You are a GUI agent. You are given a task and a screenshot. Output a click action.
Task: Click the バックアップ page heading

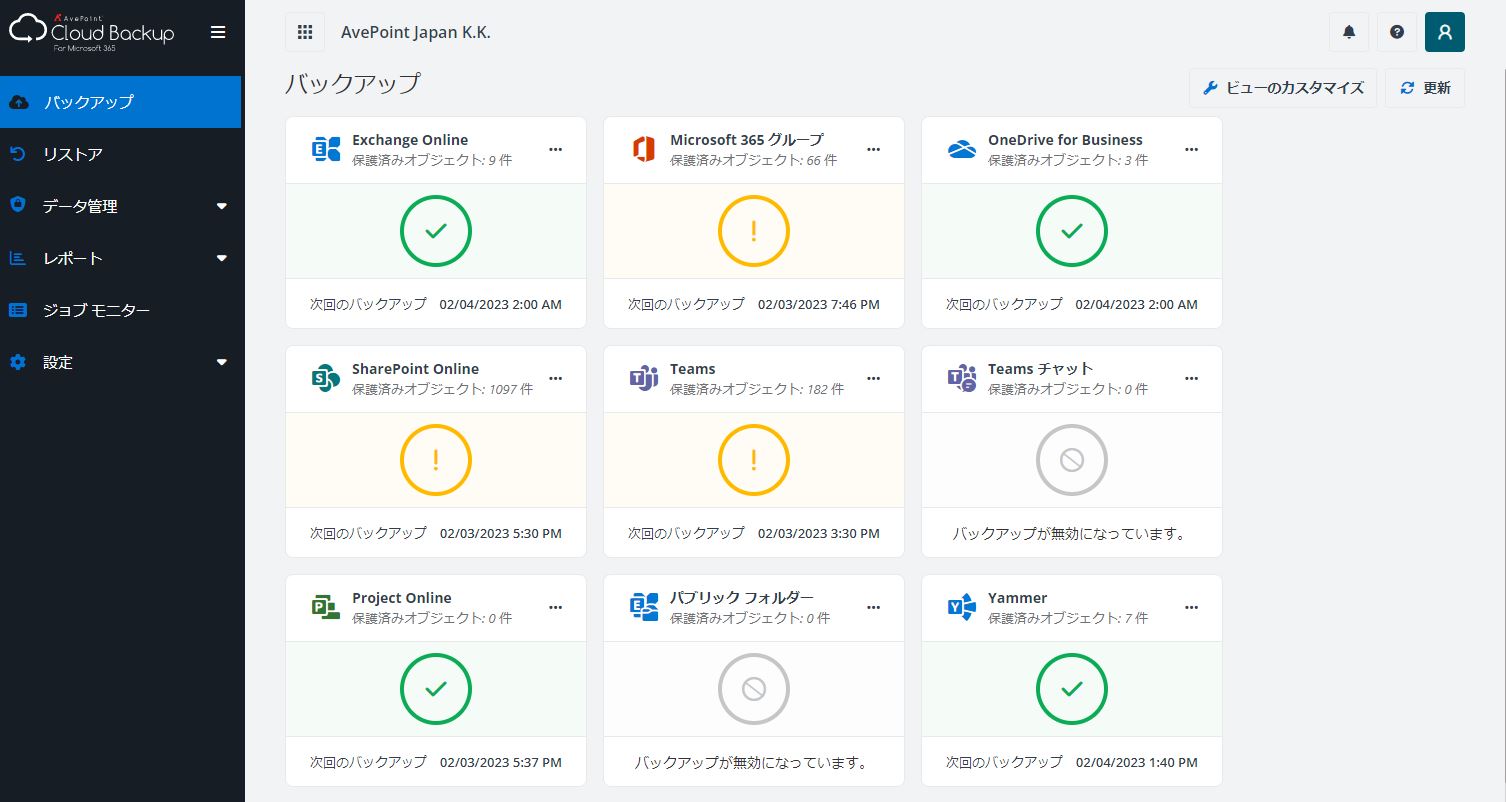pos(353,83)
